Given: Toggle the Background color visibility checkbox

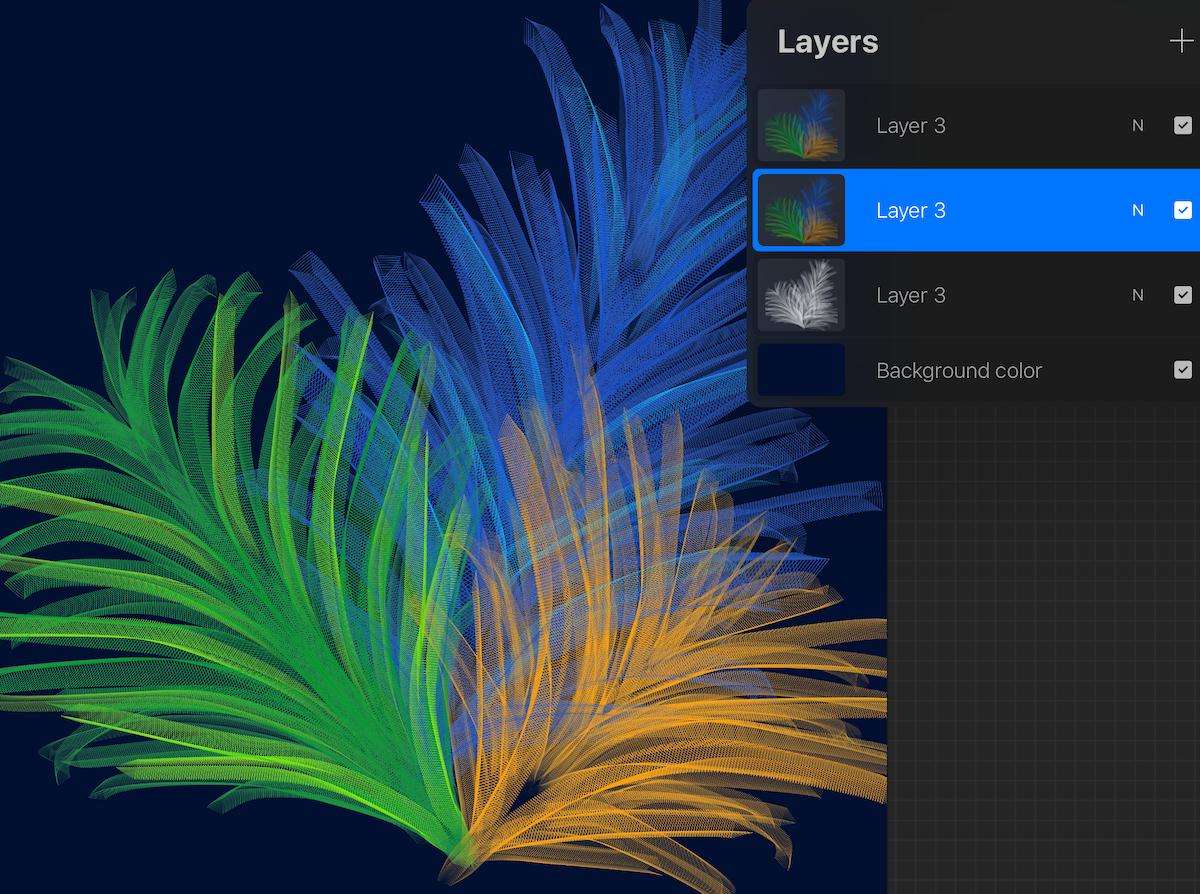Looking at the screenshot, I should coord(1183,370).
